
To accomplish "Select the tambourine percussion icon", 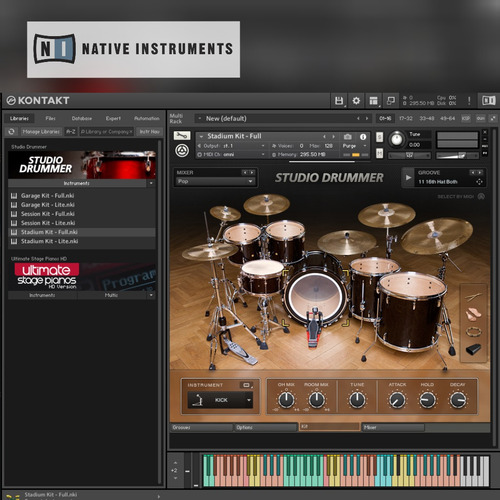I will click(x=474, y=332).
